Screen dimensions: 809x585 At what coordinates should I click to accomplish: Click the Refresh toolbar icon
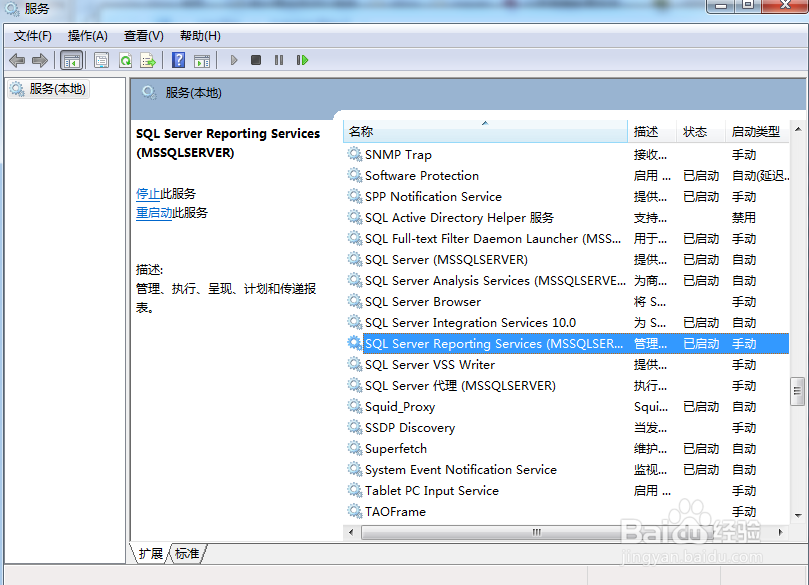coord(125,60)
